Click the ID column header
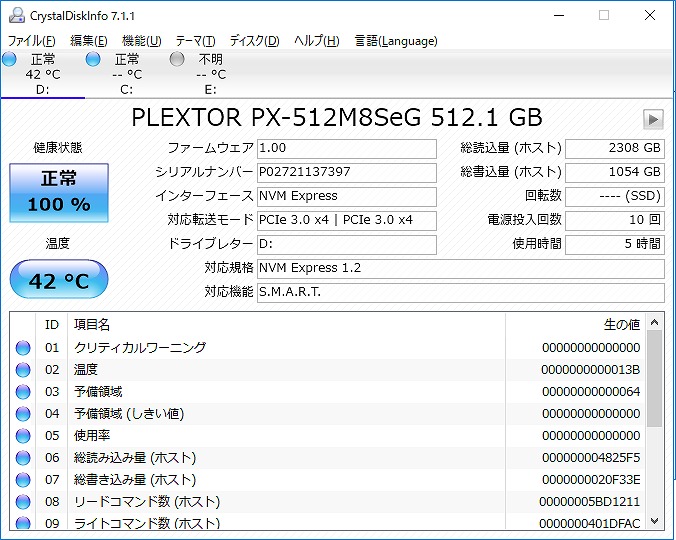This screenshot has height=540, width=676. (x=52, y=325)
